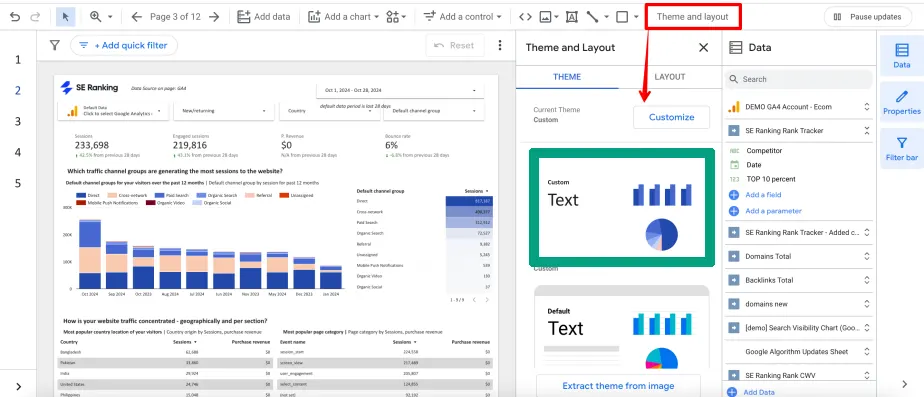This screenshot has width=924, height=397.
Task: Expand Domains Total data source
Action: pyautogui.click(x=866, y=256)
